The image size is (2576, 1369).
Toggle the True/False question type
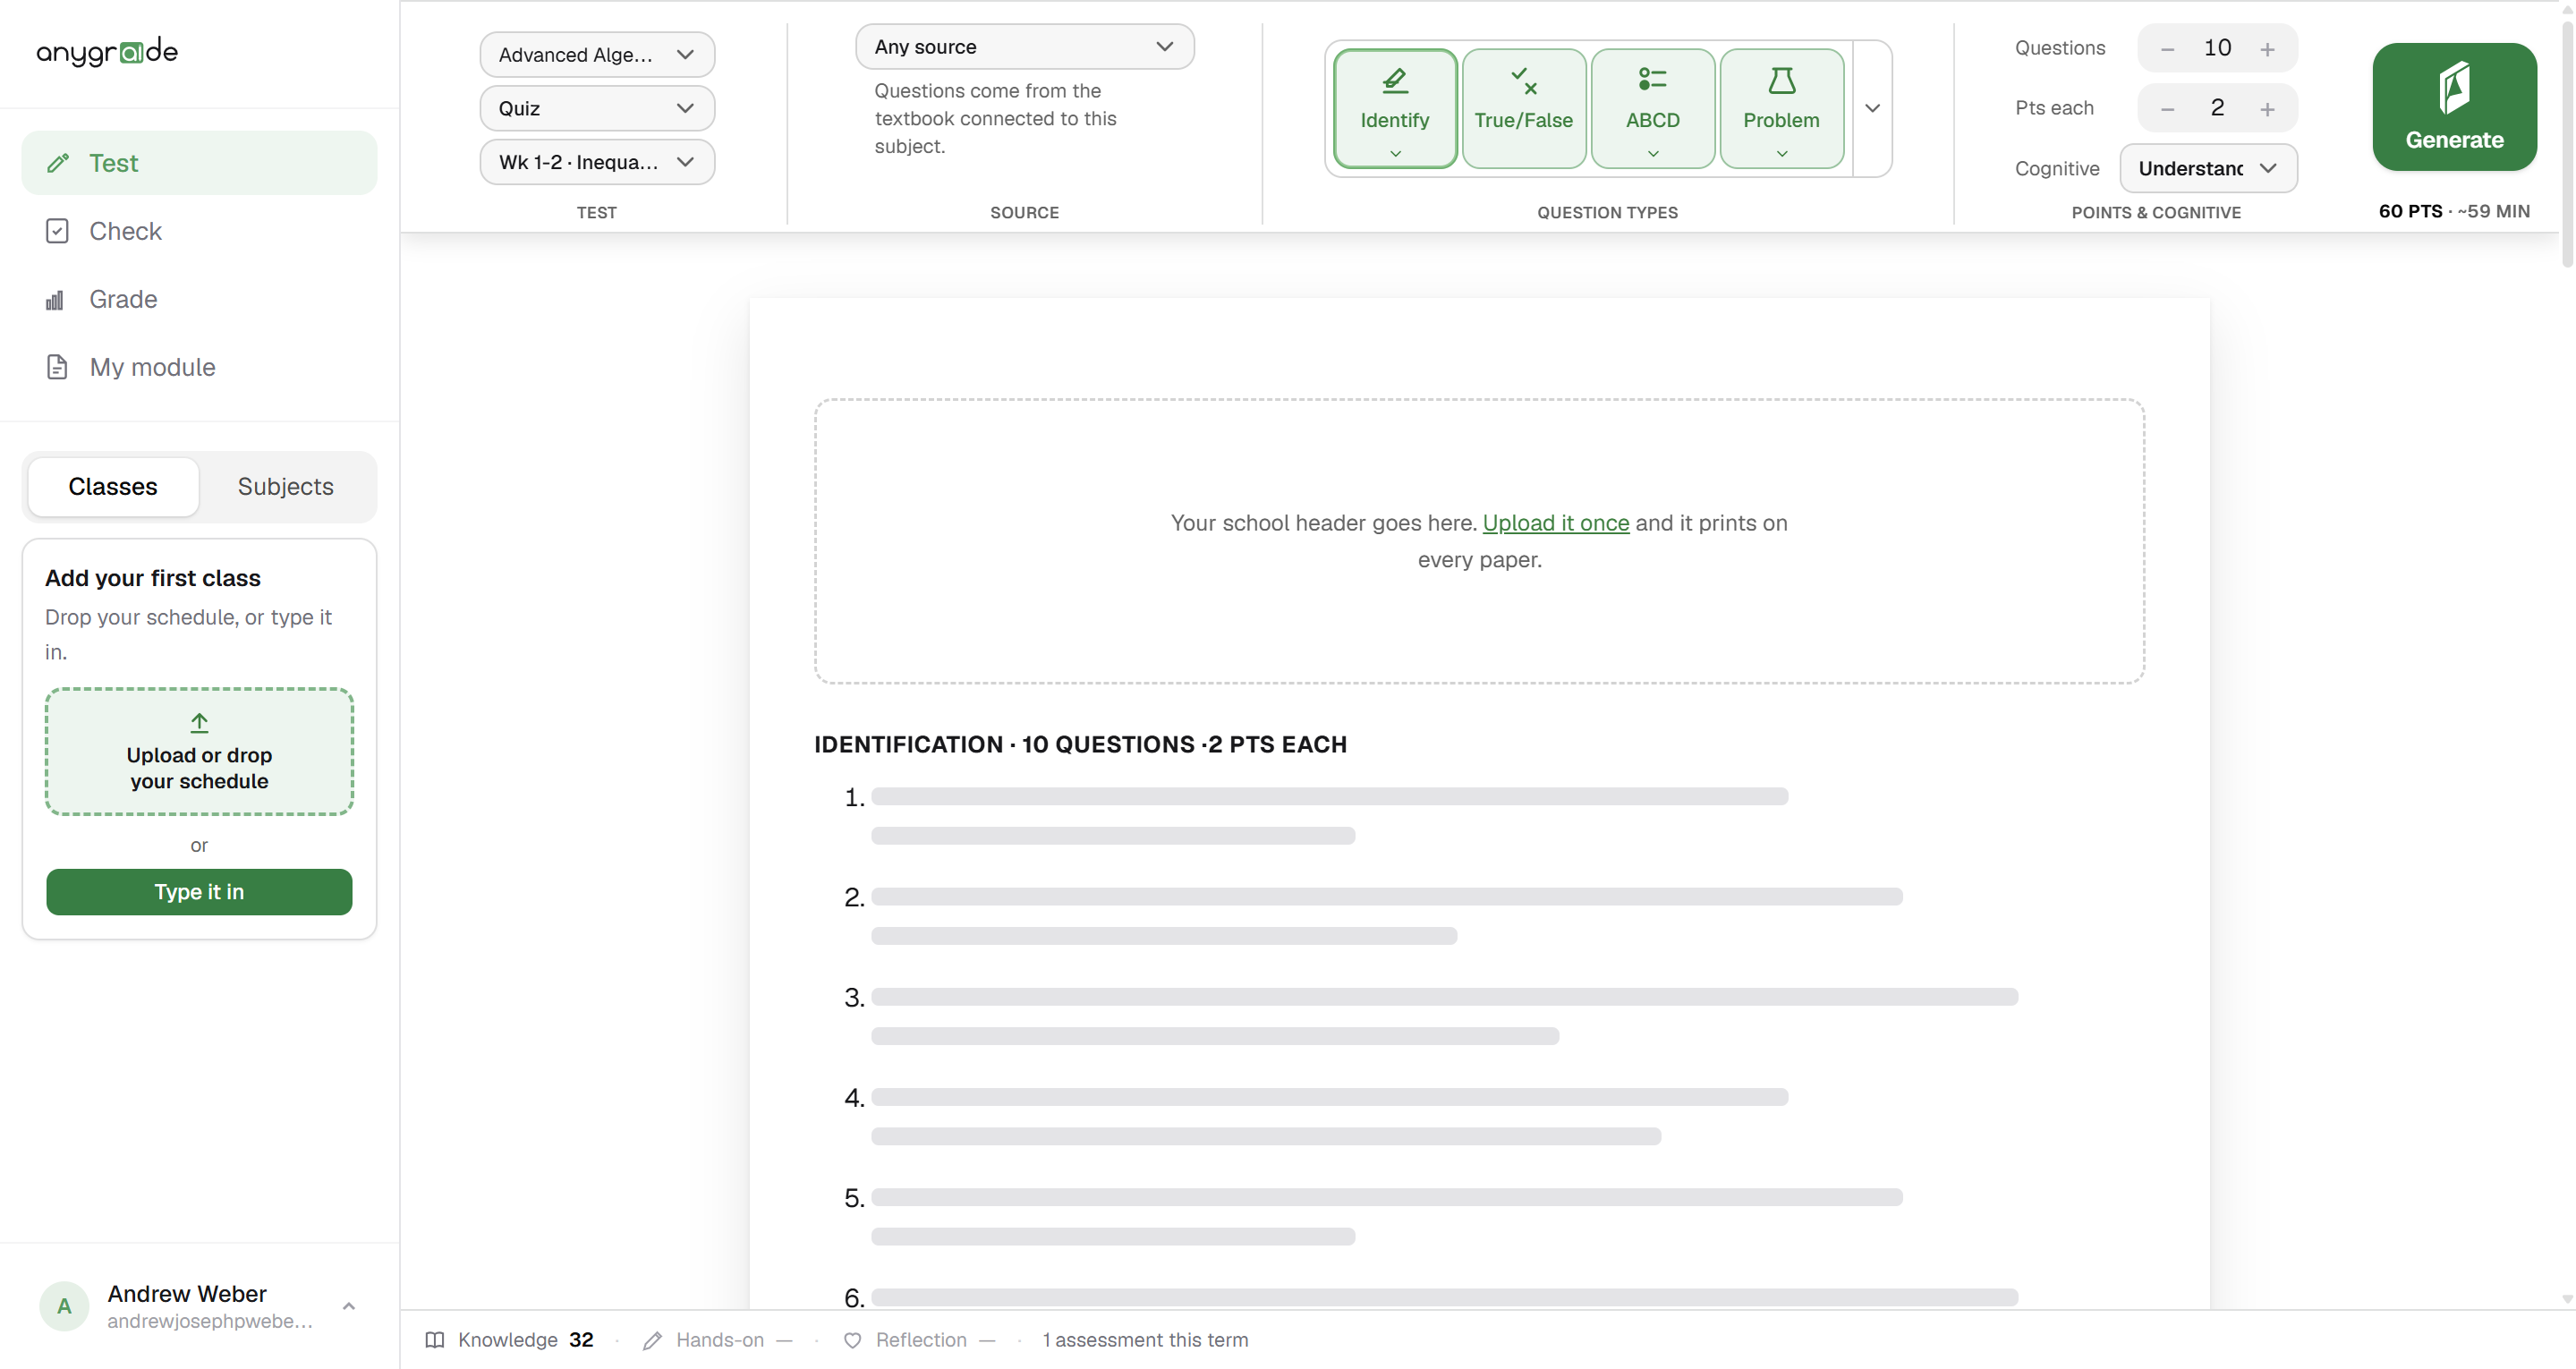1522,108
